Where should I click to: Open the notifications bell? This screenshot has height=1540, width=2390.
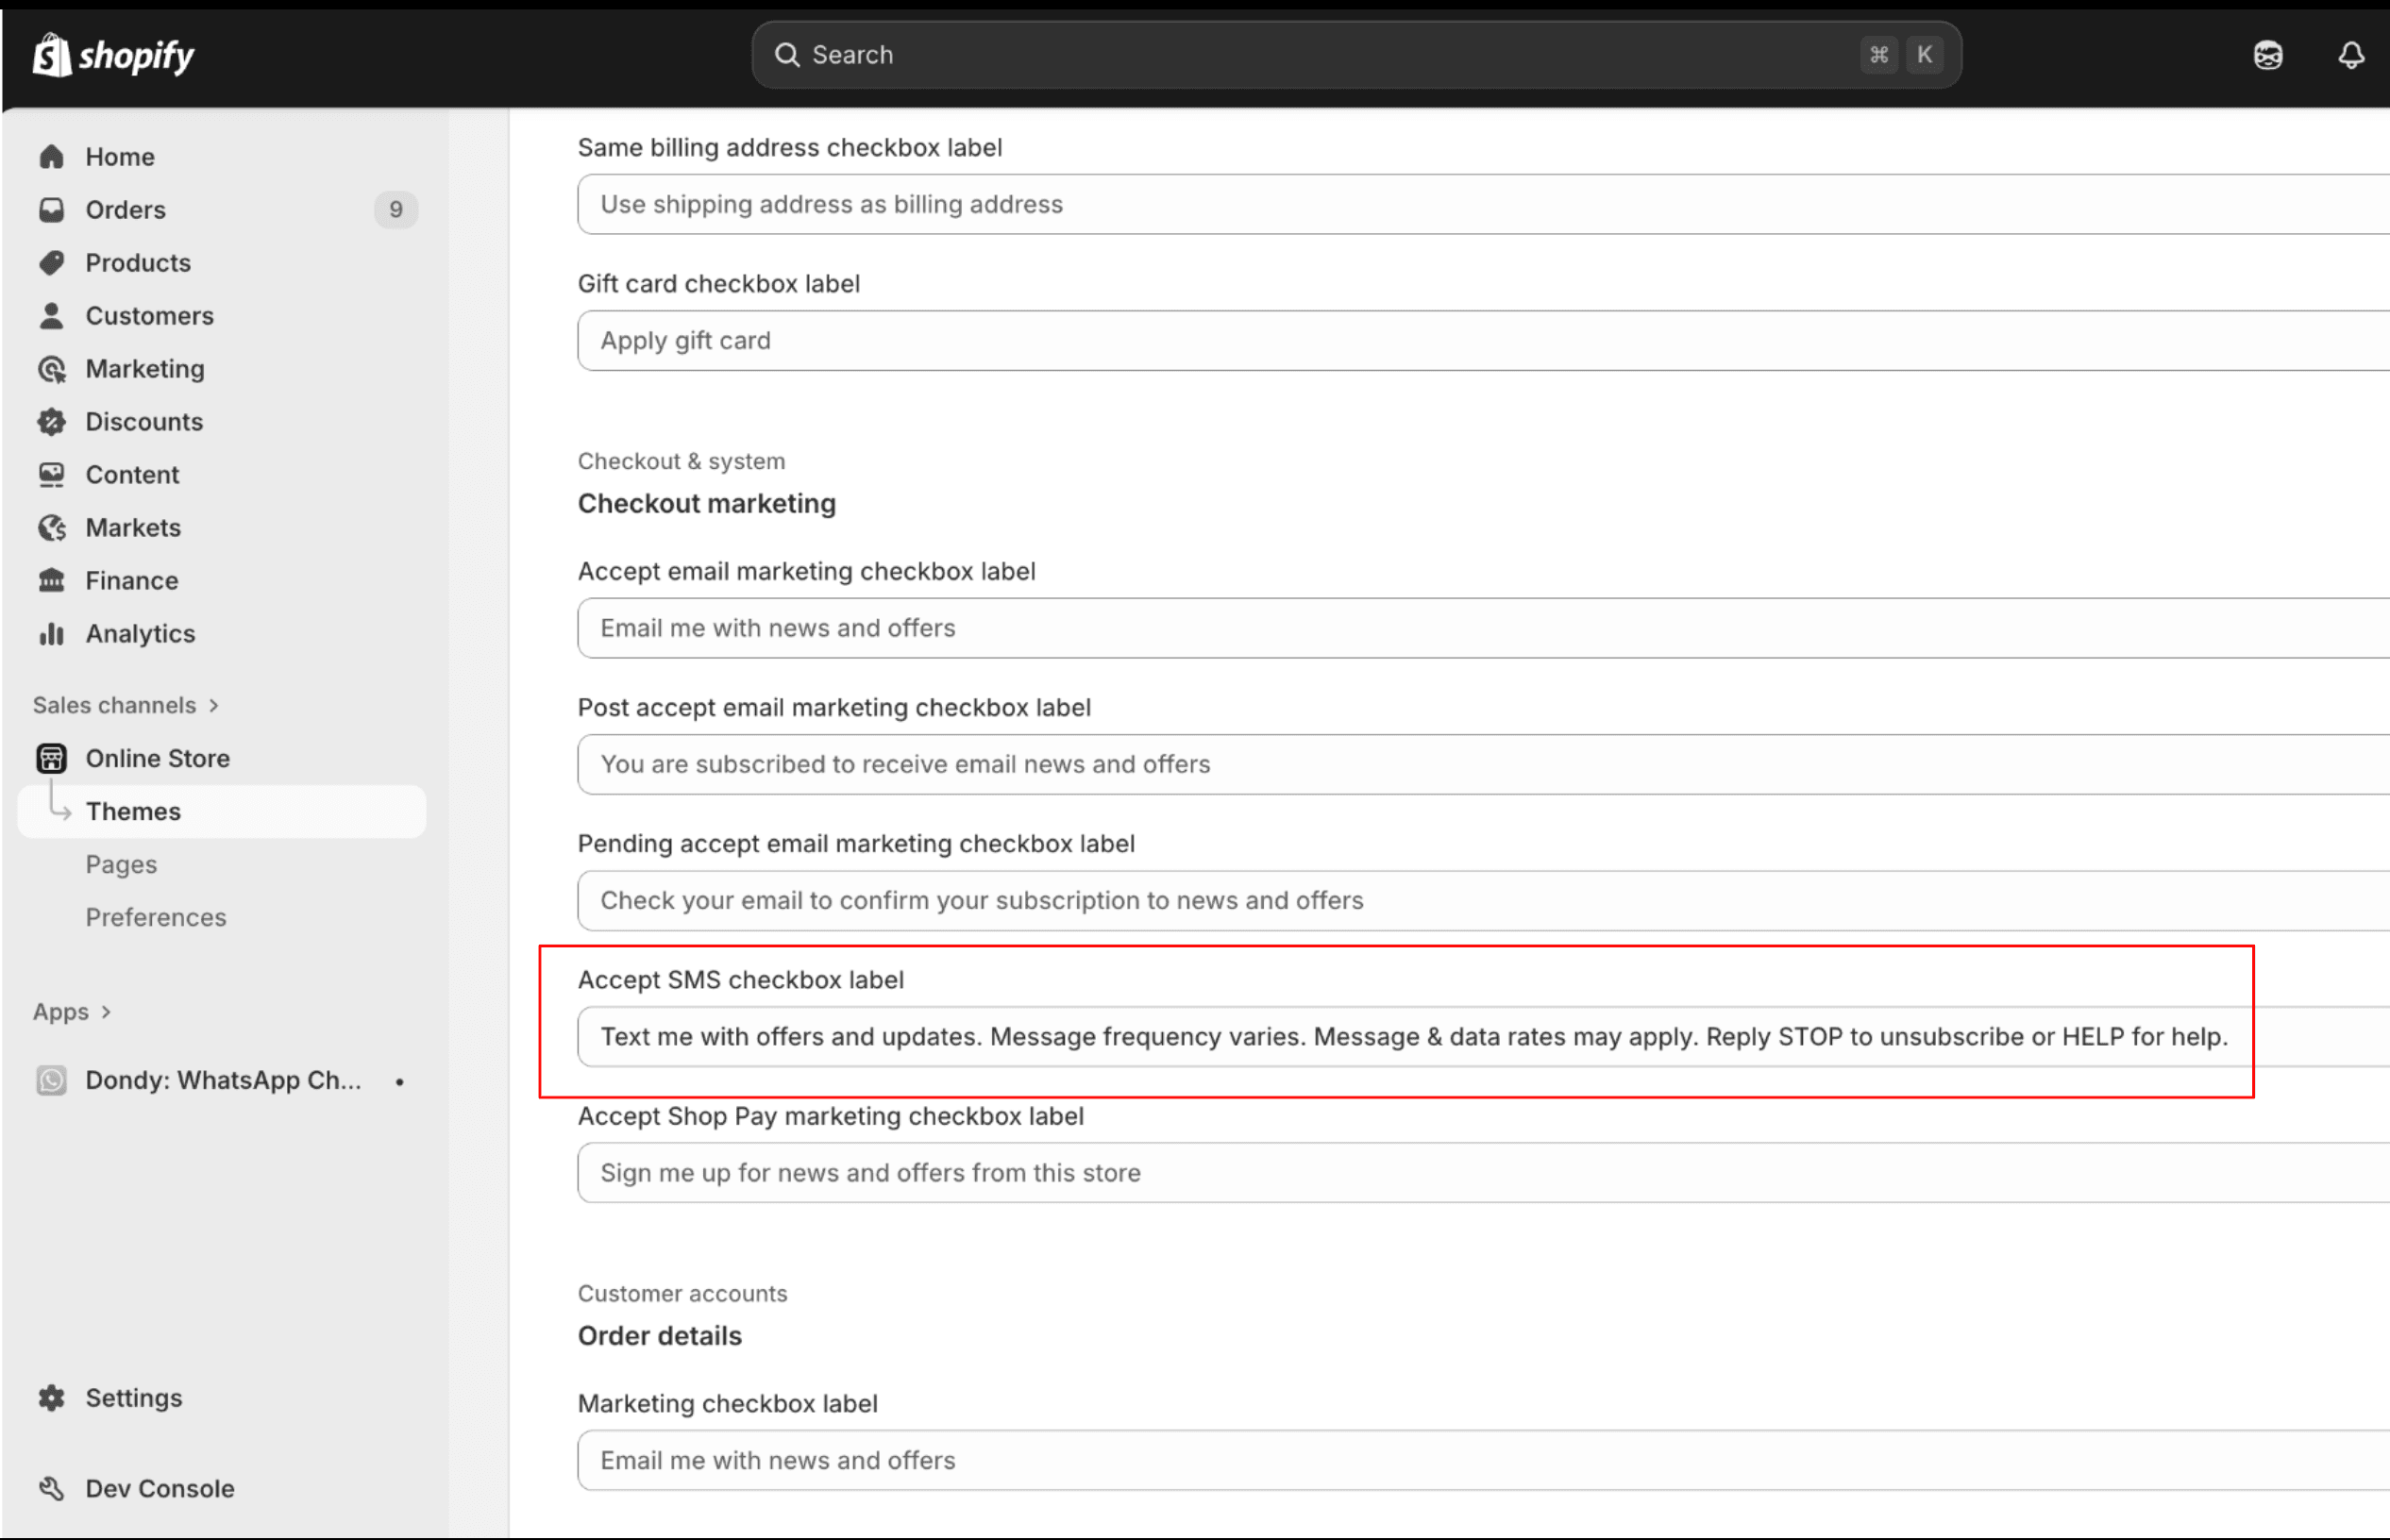(2352, 55)
